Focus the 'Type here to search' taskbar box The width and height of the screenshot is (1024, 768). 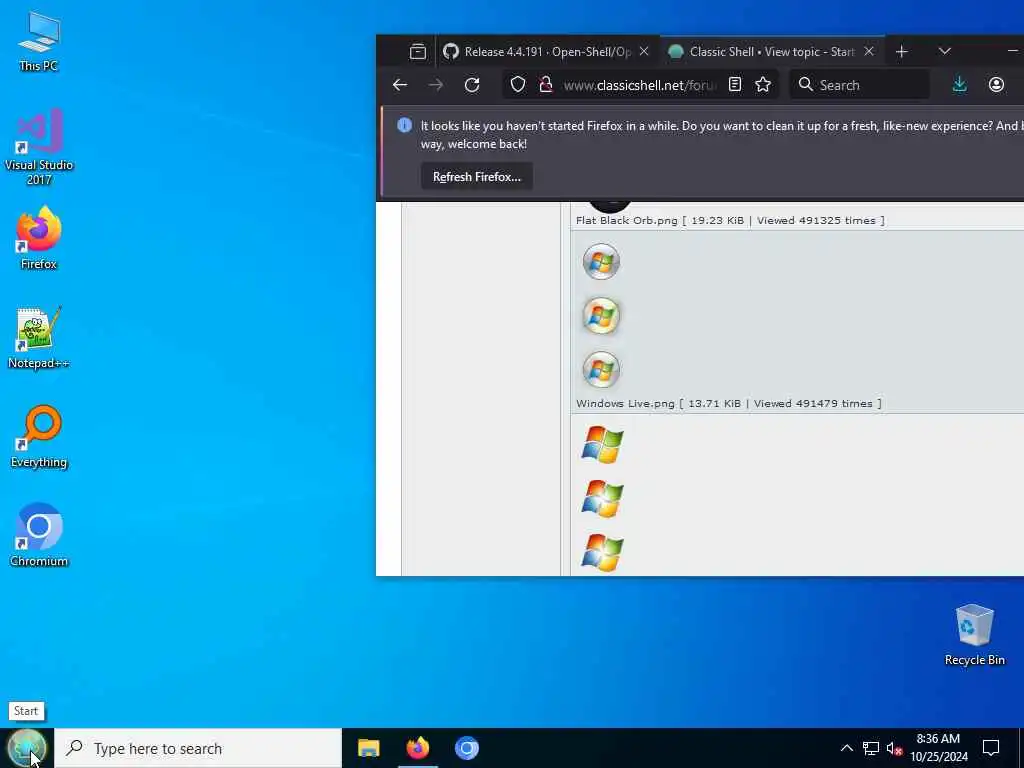coord(198,748)
